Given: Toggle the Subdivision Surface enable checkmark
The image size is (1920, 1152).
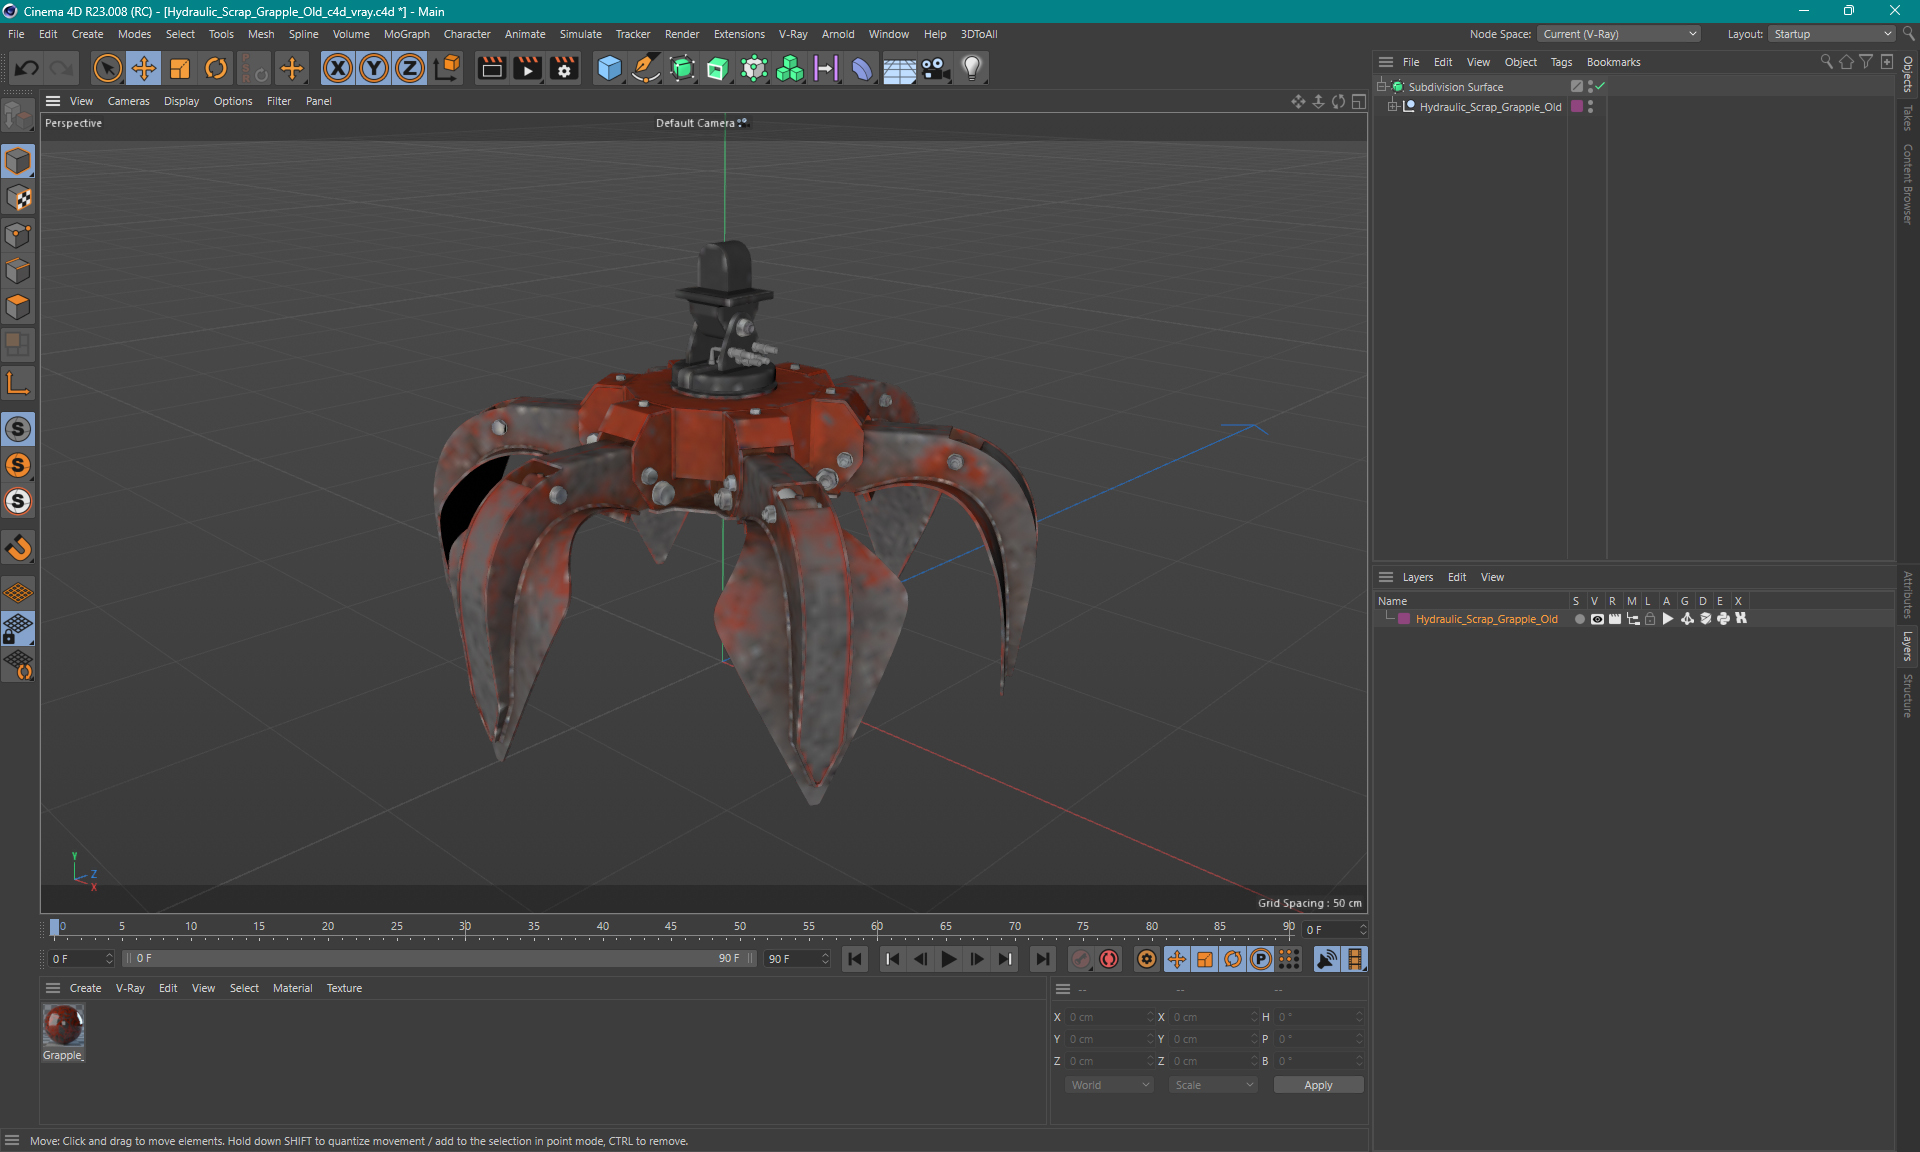Looking at the screenshot, I should point(1601,87).
